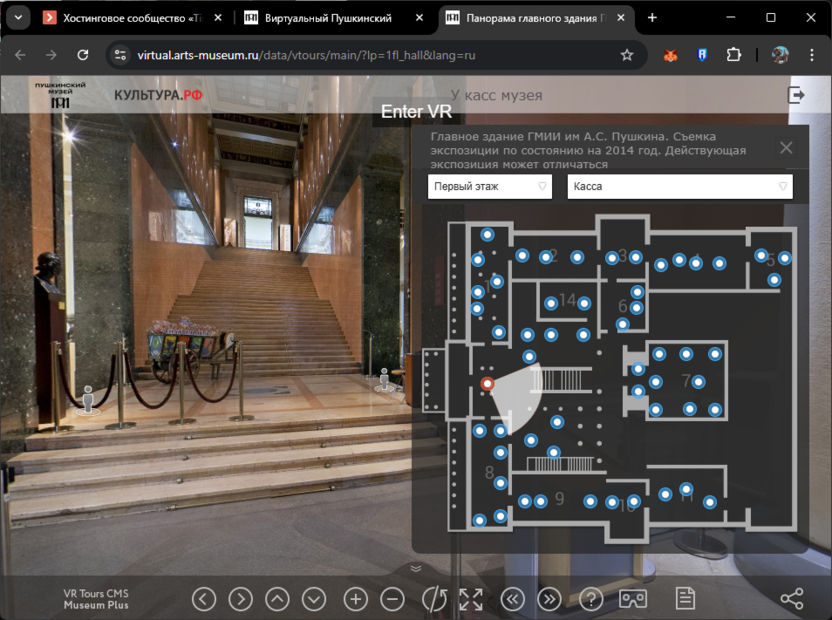This screenshot has width=832, height=620.
Task: Click the share icon
Action: click(x=791, y=599)
